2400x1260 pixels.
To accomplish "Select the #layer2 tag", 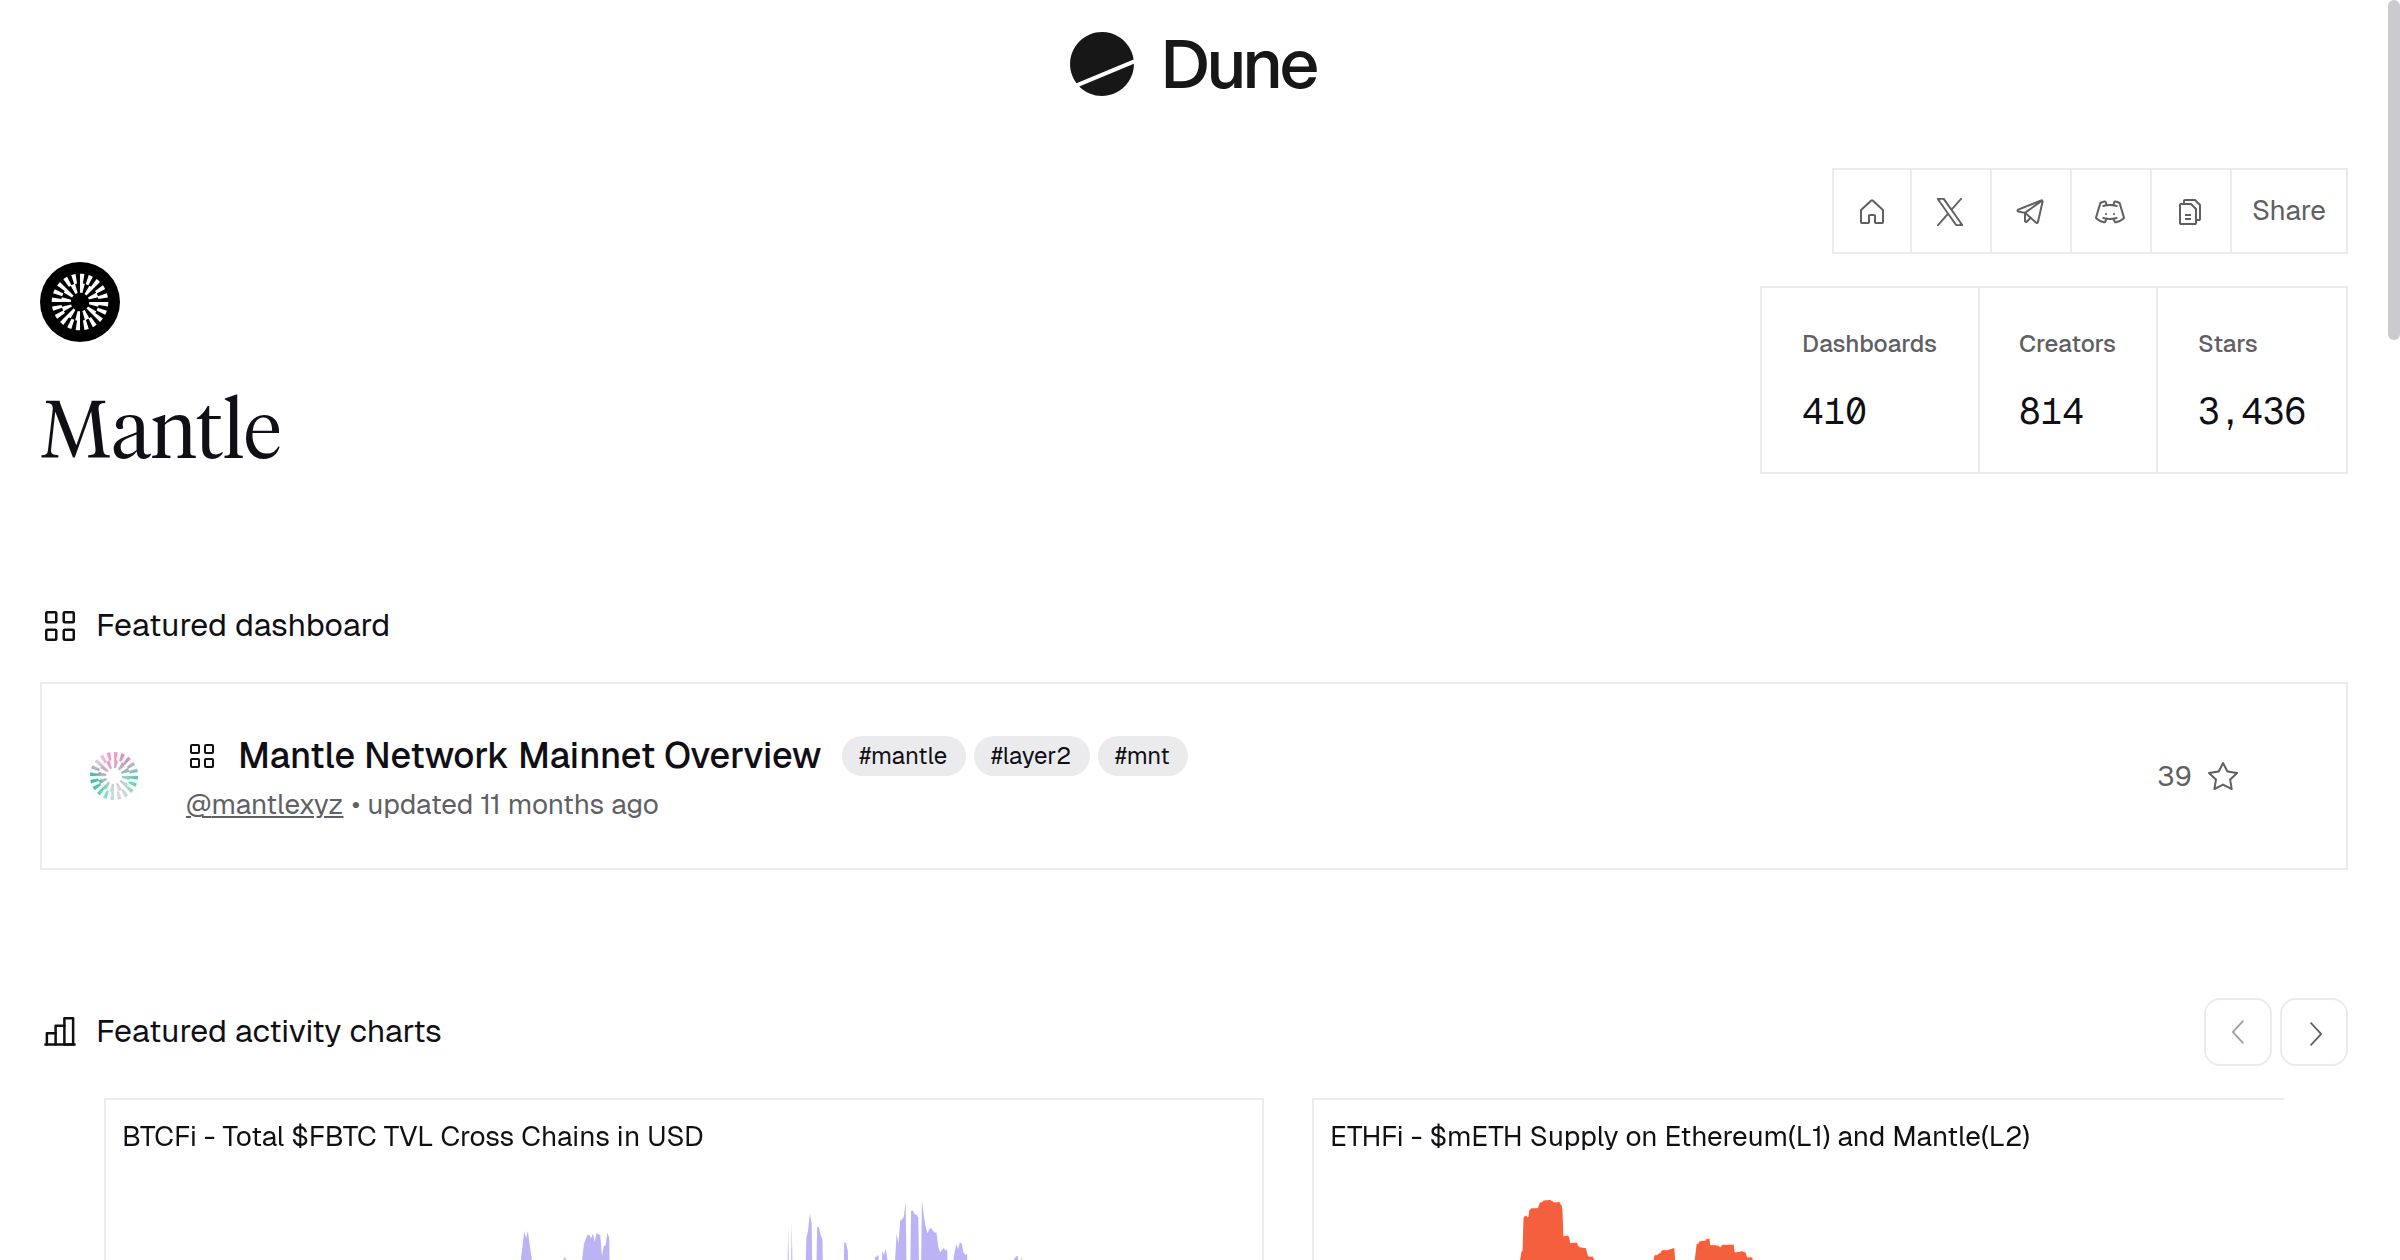I will 1030,756.
